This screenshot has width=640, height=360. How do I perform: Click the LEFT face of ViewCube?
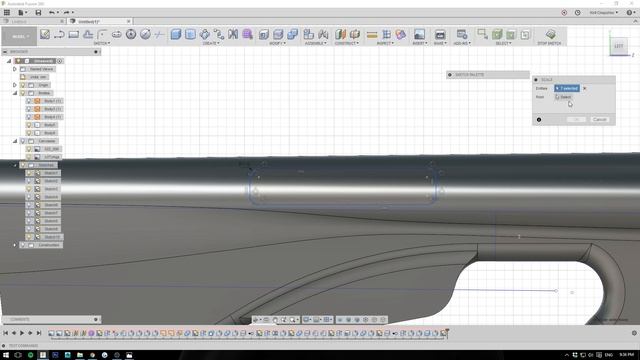[x=619, y=46]
